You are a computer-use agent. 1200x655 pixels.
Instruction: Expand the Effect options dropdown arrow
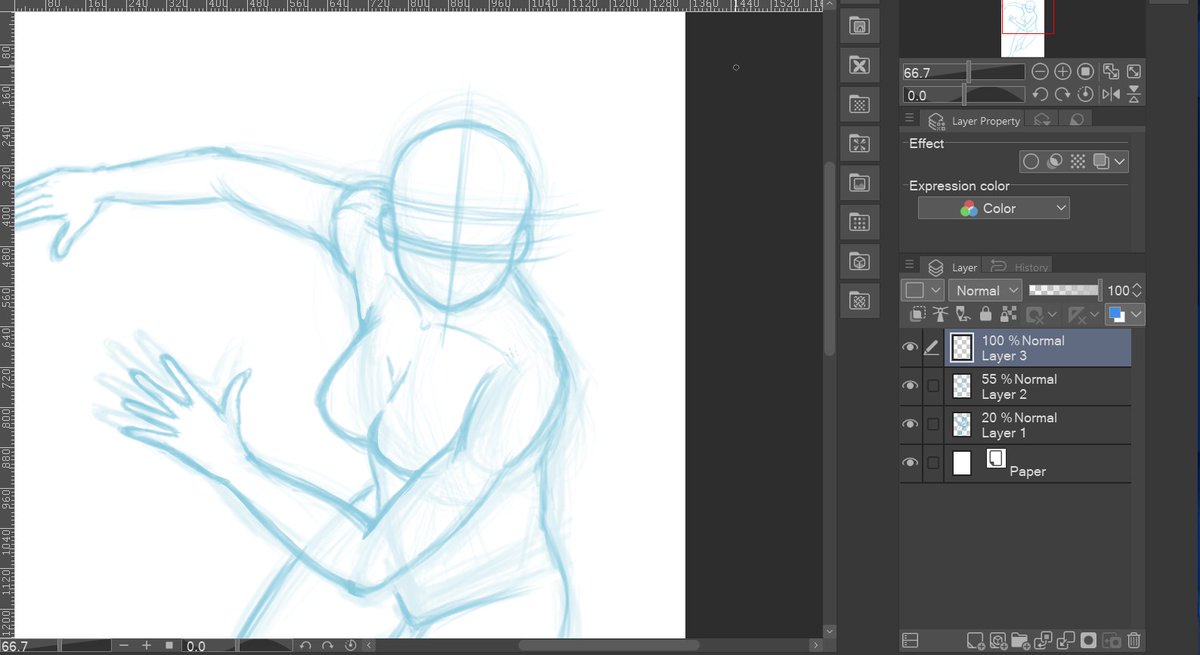coord(1119,161)
